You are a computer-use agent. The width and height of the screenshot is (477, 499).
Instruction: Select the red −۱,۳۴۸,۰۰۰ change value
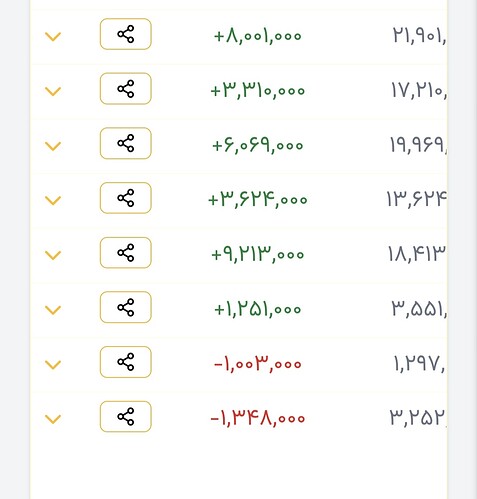(x=258, y=418)
